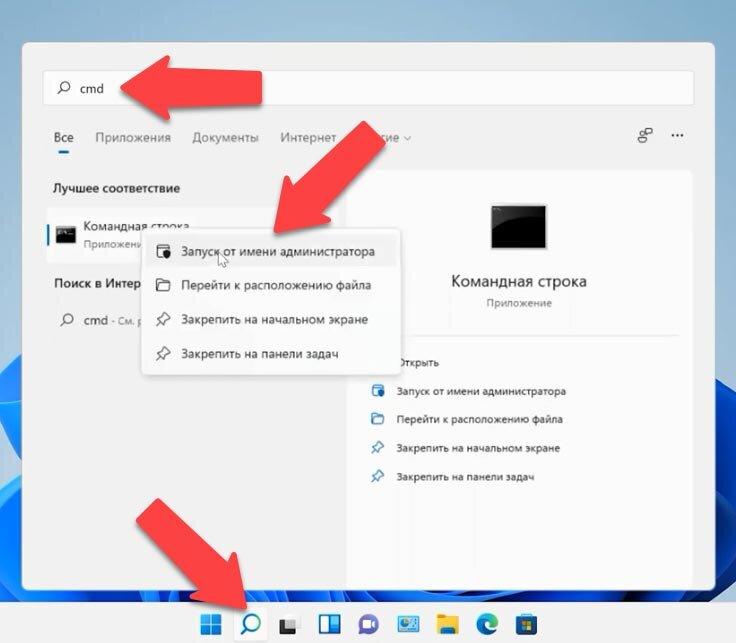Click the Лучшее соответствие heading
Image resolution: width=736 pixels, height=643 pixels.
point(116,188)
